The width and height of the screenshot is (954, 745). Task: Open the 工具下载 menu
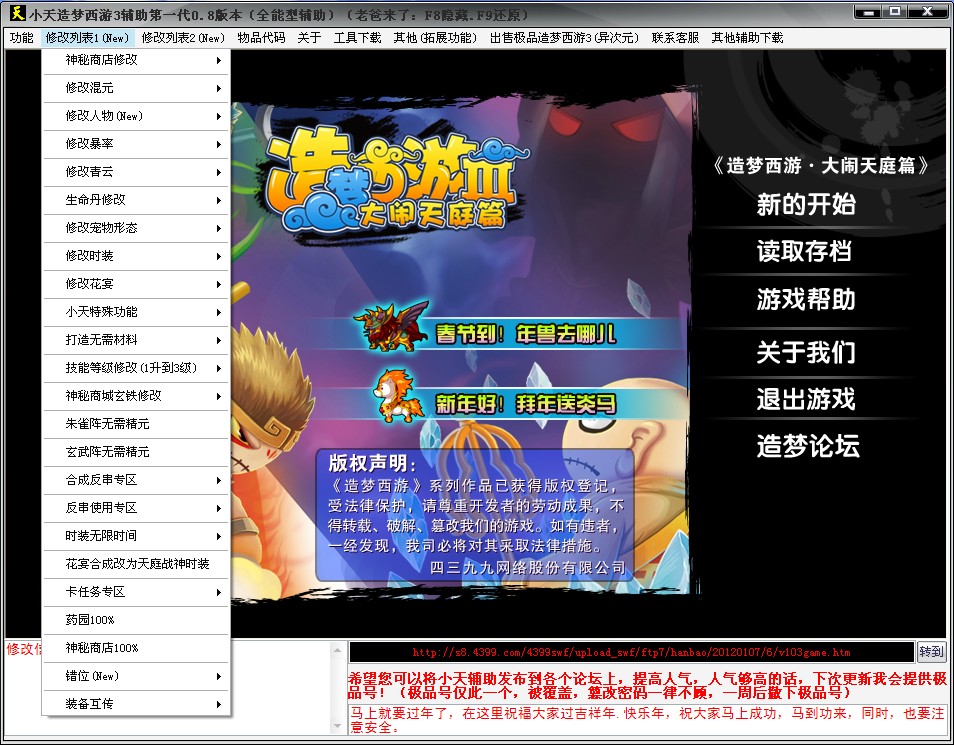coord(357,38)
